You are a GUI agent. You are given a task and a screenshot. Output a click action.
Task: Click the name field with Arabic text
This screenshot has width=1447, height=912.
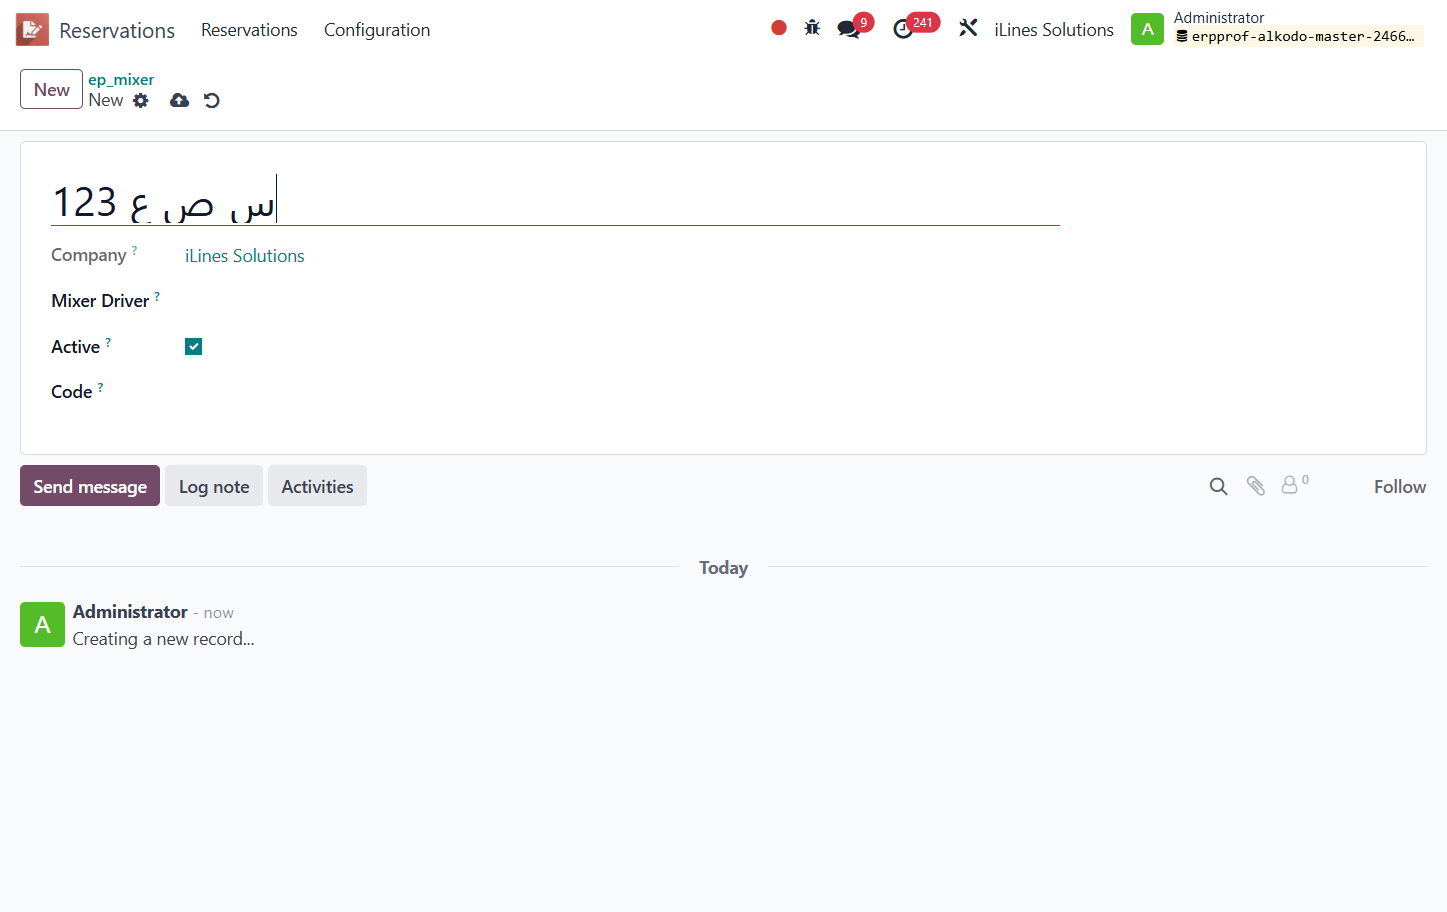[x=555, y=202]
